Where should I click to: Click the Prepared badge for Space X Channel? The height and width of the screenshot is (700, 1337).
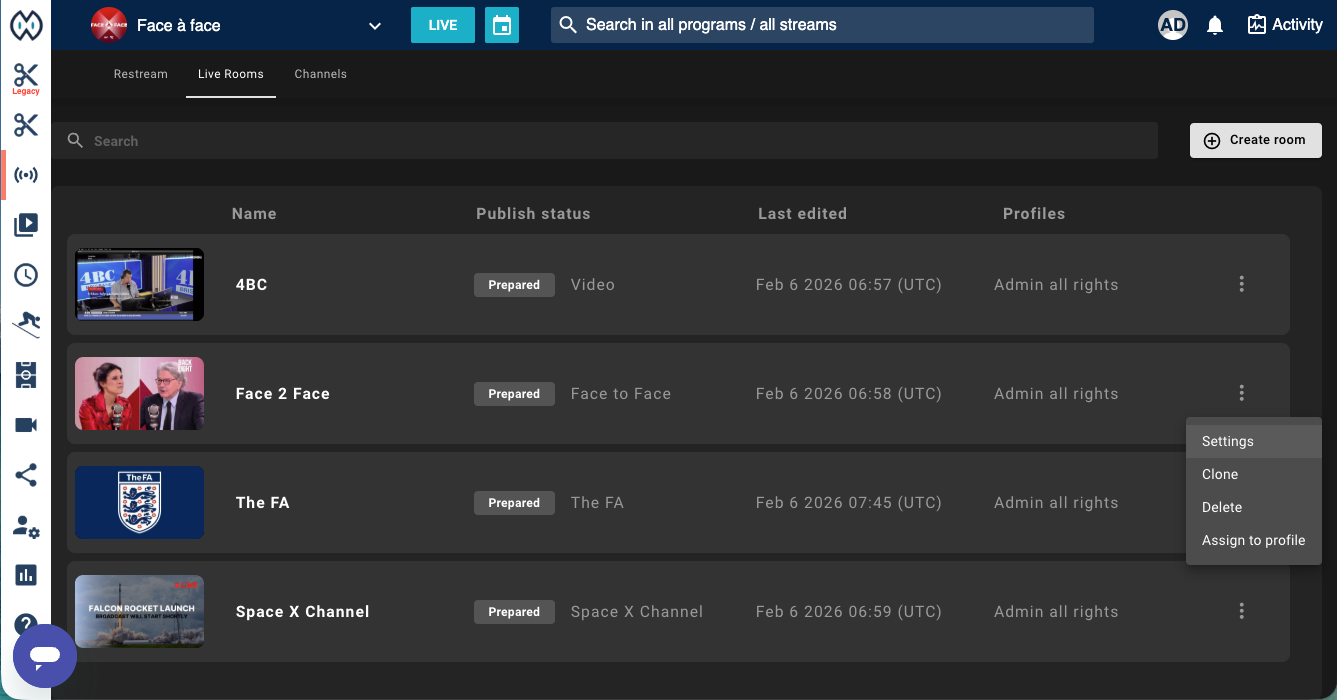point(514,612)
